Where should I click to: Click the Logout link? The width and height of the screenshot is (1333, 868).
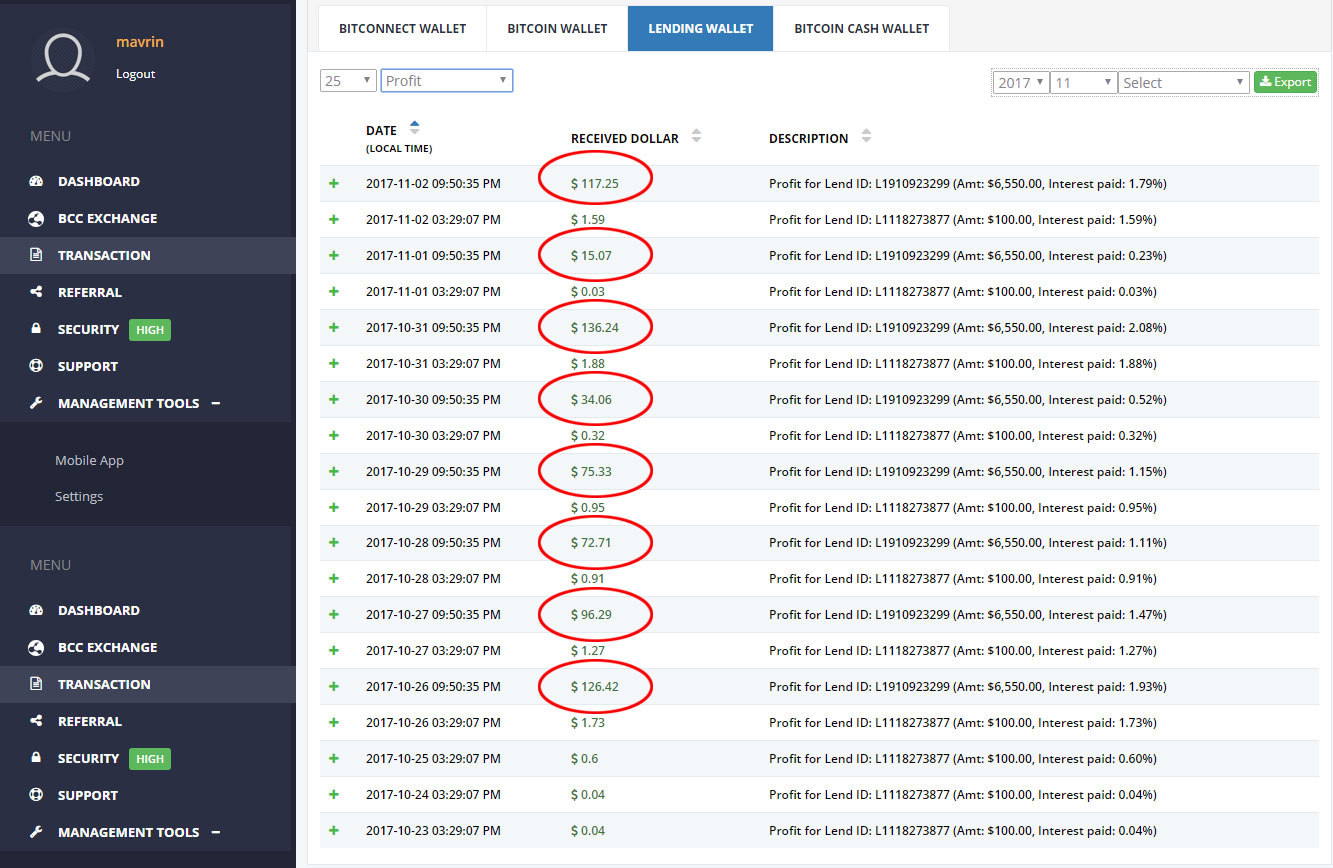tap(135, 74)
